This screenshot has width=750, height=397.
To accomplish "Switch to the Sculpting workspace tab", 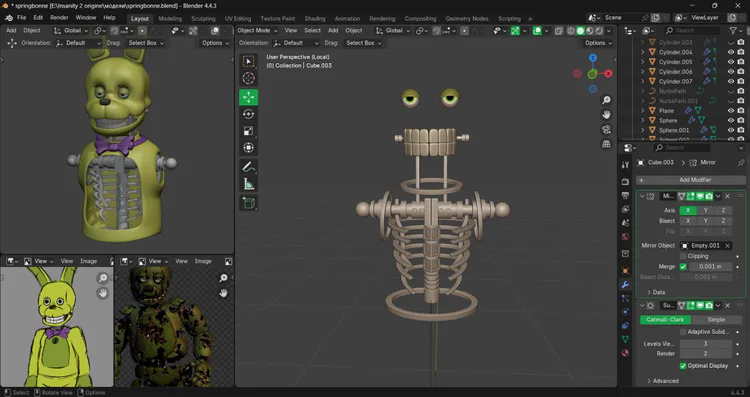I will point(203,19).
